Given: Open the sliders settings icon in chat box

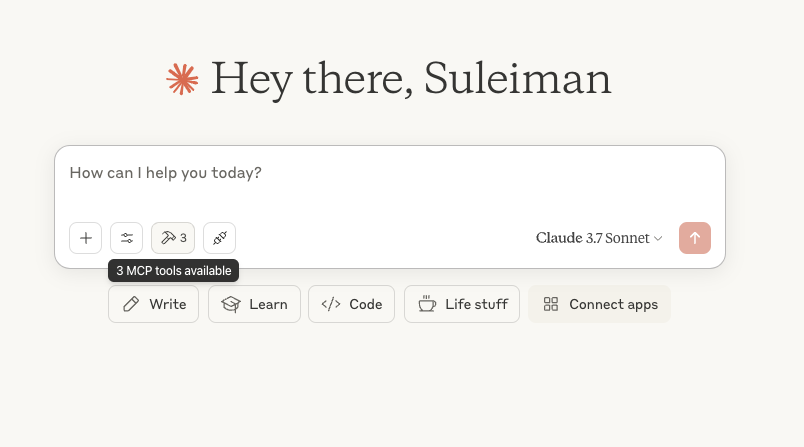Looking at the screenshot, I should (127, 238).
